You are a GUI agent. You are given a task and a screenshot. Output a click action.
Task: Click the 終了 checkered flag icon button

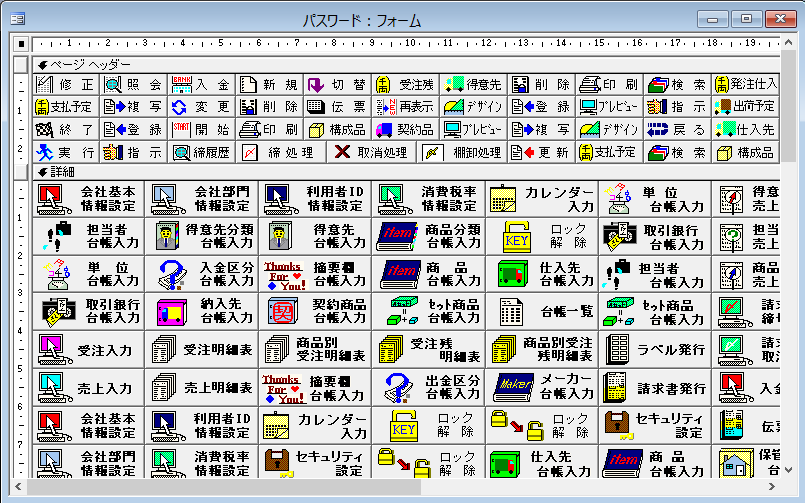coord(67,129)
